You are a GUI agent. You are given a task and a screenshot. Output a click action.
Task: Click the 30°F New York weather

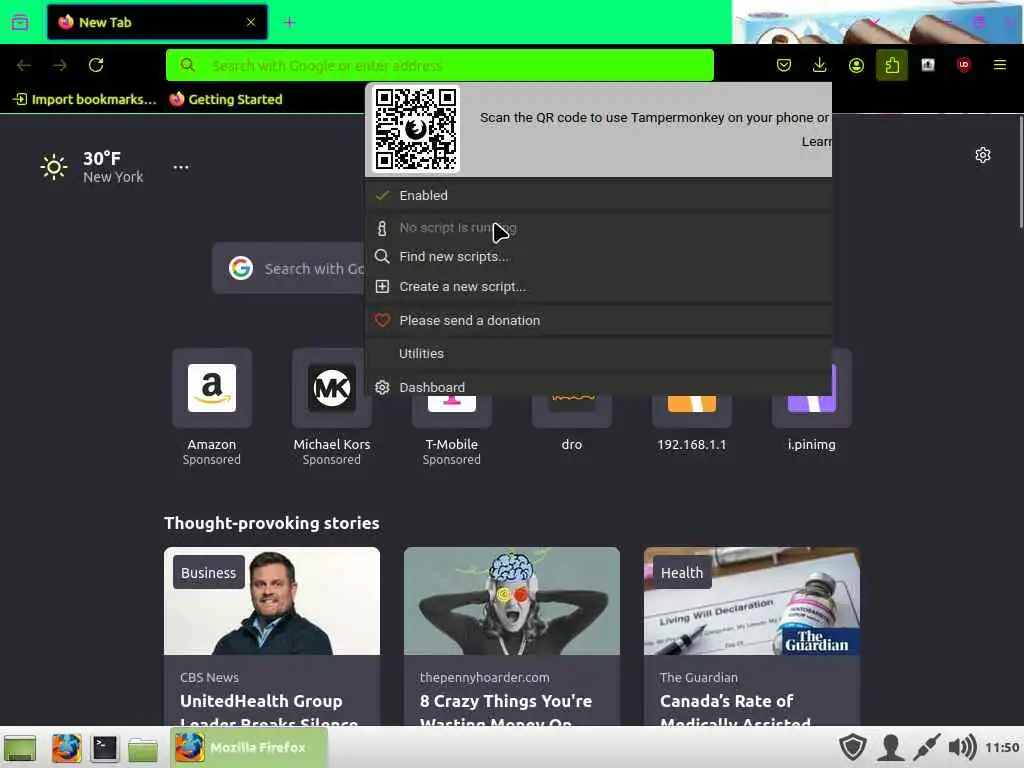click(91, 167)
